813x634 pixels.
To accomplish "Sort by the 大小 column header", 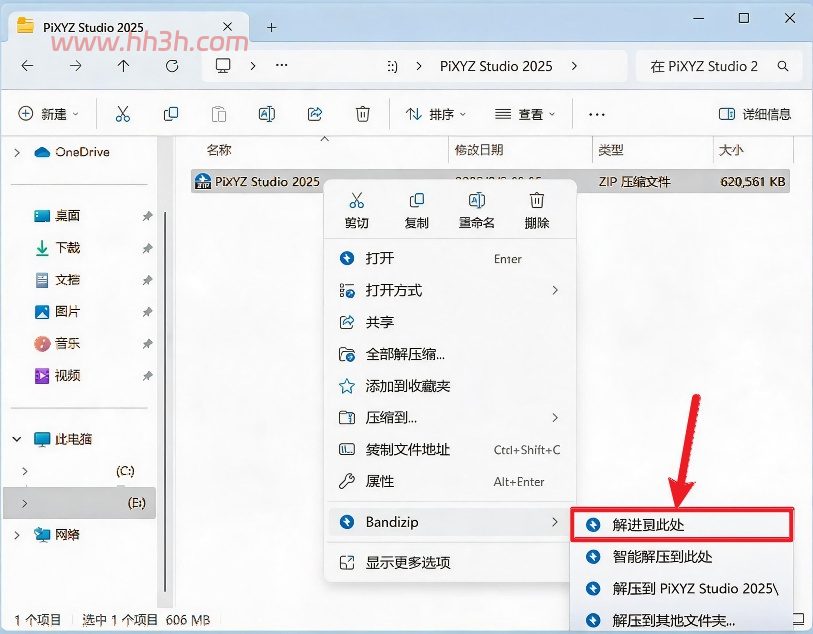I will (731, 150).
